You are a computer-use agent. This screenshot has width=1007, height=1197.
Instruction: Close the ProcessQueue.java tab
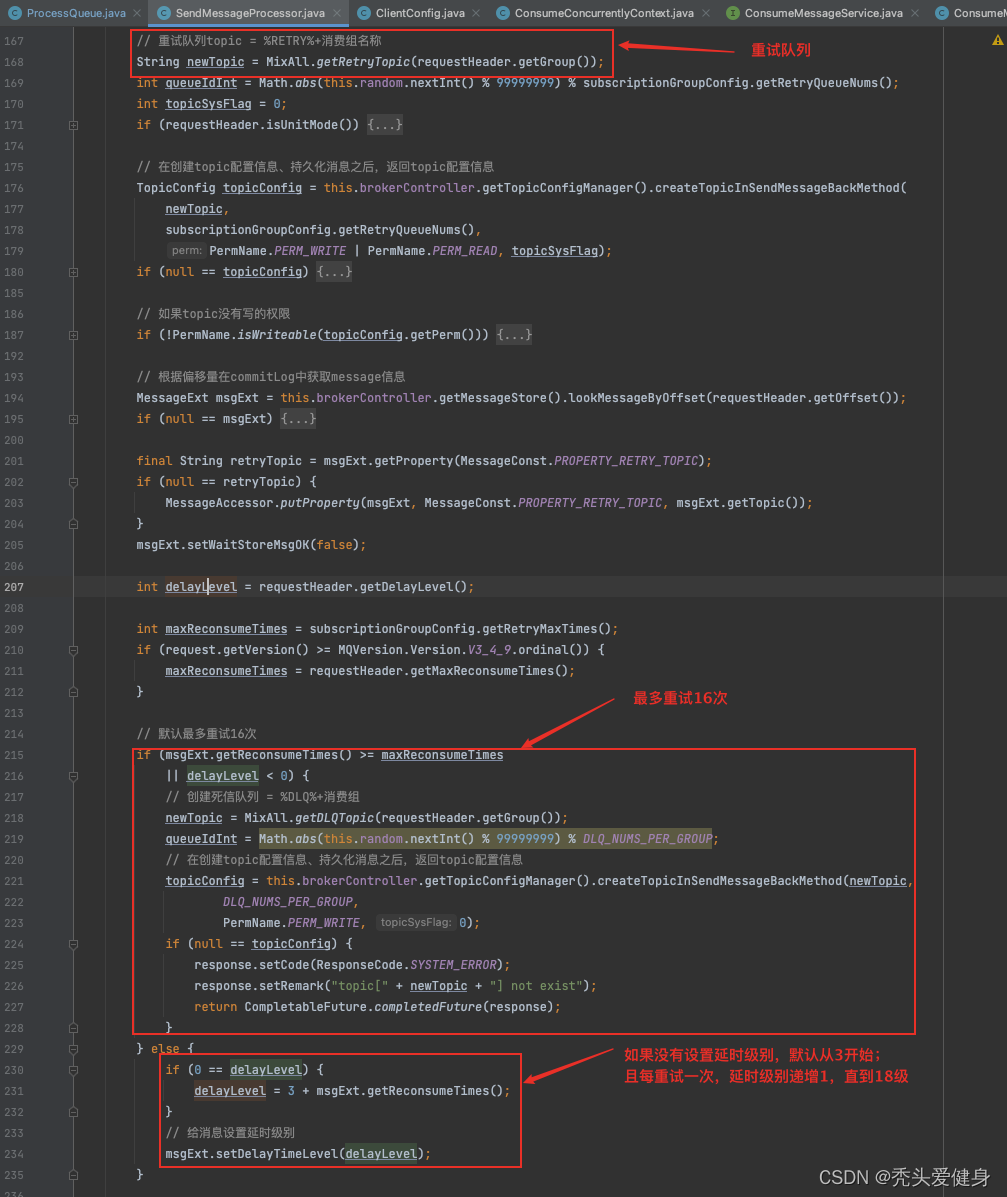point(138,13)
